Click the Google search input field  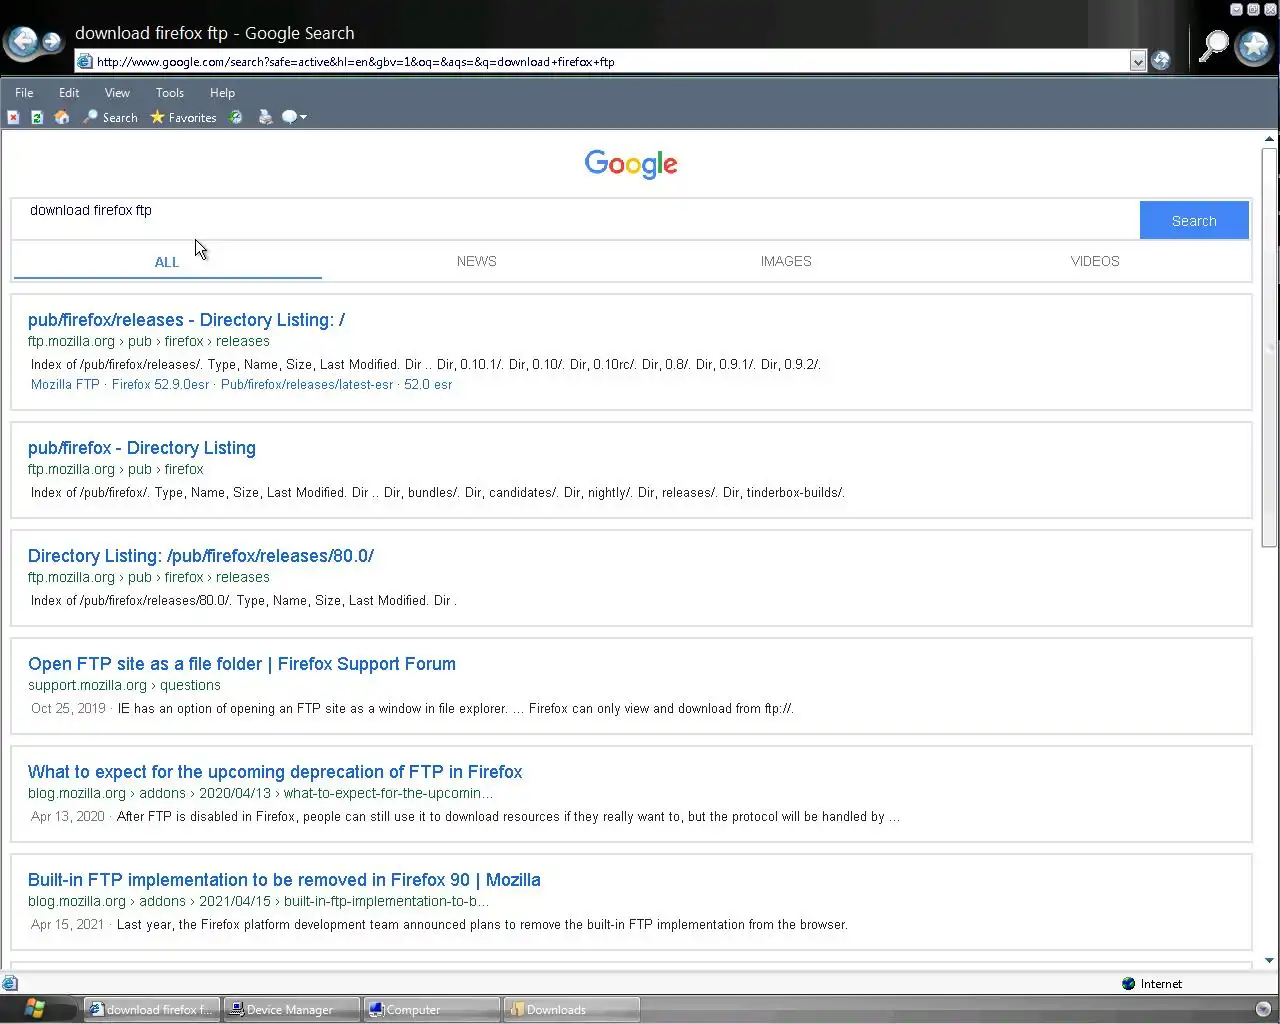point(575,219)
